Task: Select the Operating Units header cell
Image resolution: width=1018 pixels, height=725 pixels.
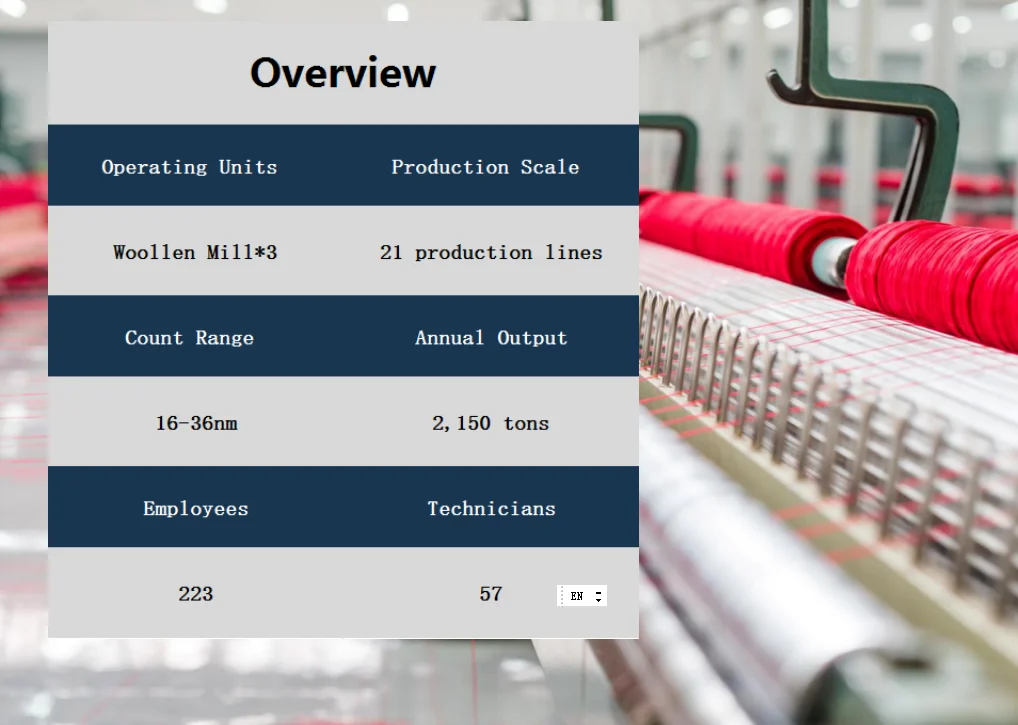Action: [x=190, y=167]
